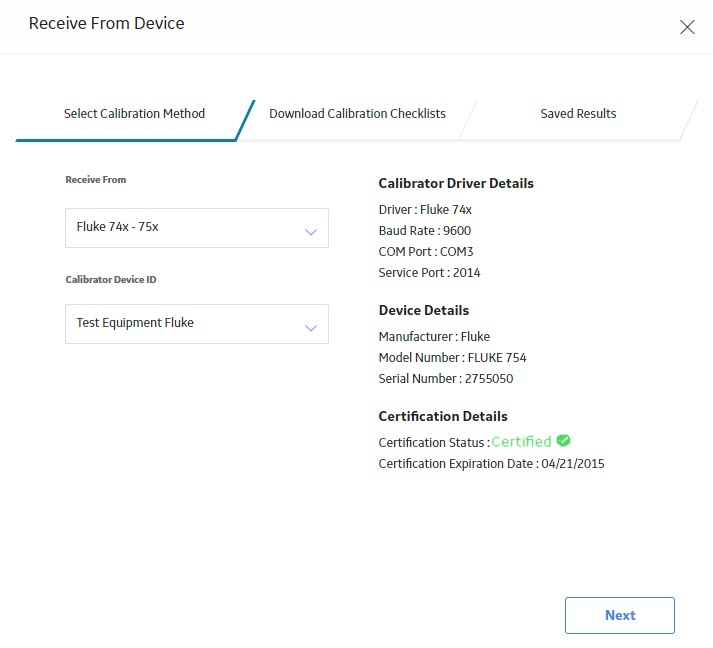Click the Certification Expiration Date value
This screenshot has width=713, height=648.
(x=573, y=463)
